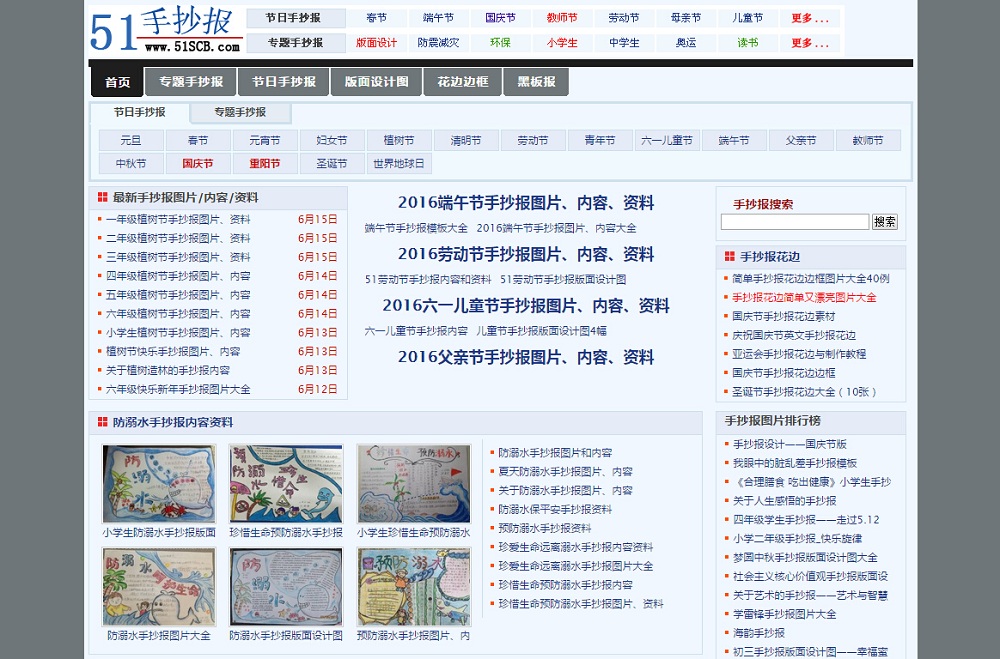Select the 节日手抄报 sub-tab

click(x=140, y=112)
